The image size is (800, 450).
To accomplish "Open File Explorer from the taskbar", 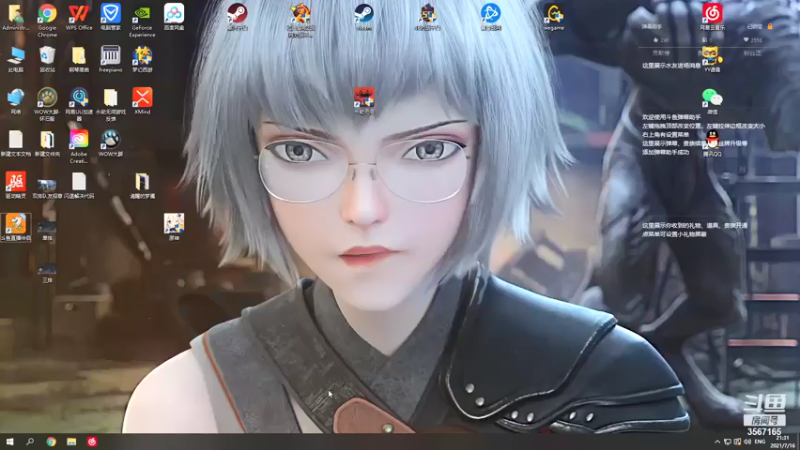I will pos(71,441).
